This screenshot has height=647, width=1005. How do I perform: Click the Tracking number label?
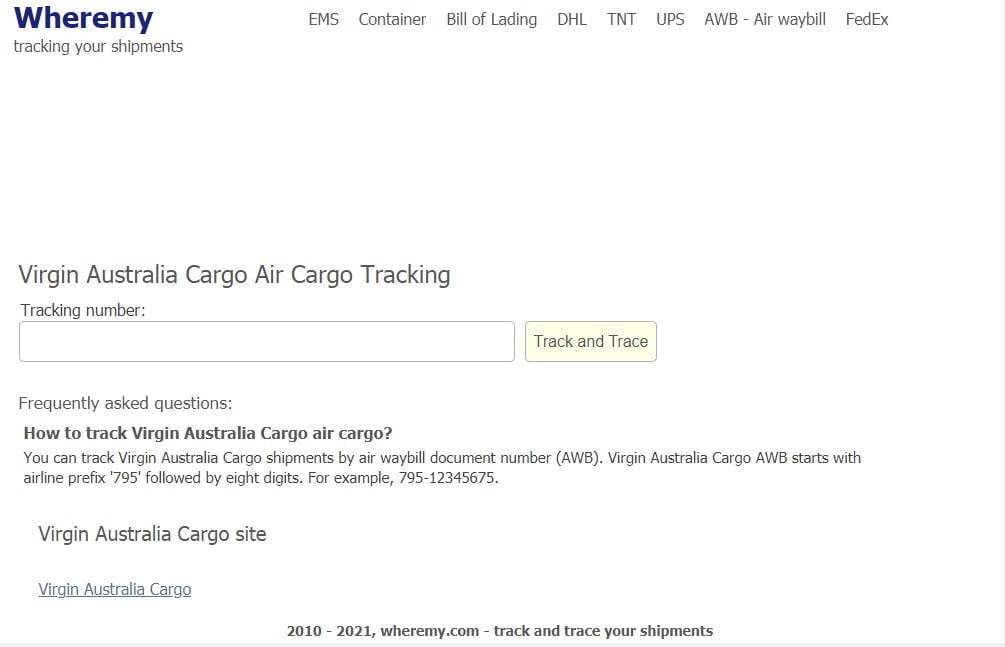click(x=83, y=310)
